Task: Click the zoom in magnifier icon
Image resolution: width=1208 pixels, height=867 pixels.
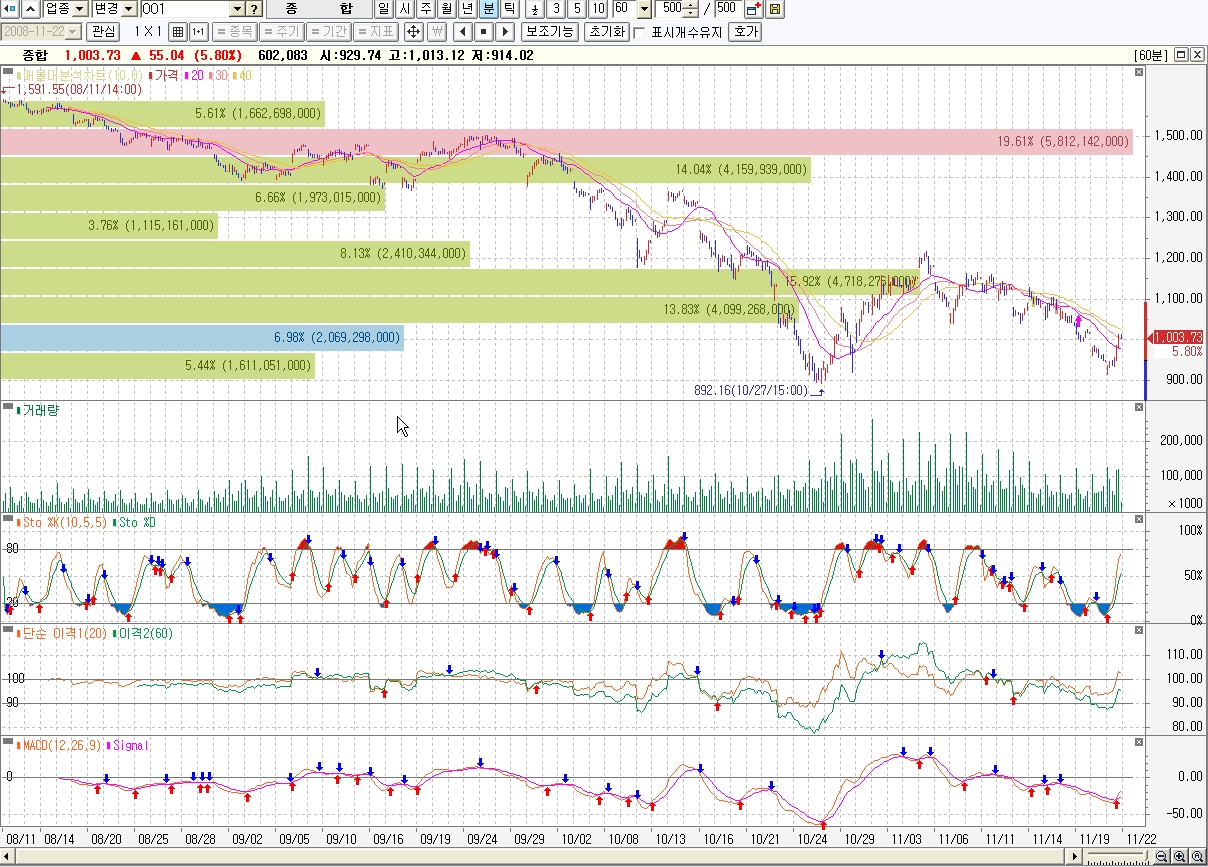Action: (1180, 857)
